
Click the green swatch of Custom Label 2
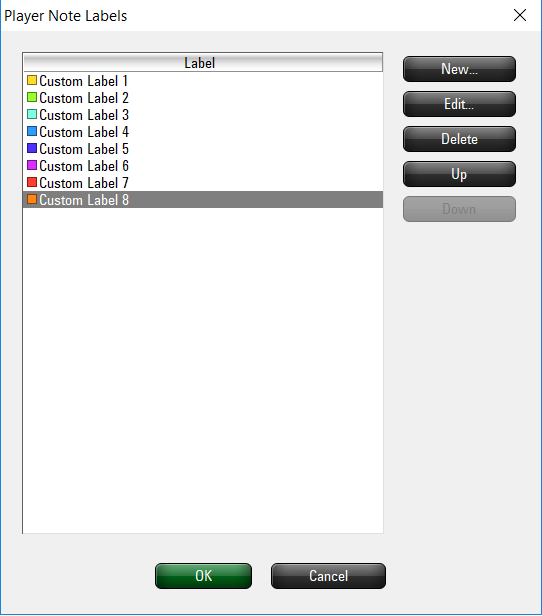tap(32, 97)
